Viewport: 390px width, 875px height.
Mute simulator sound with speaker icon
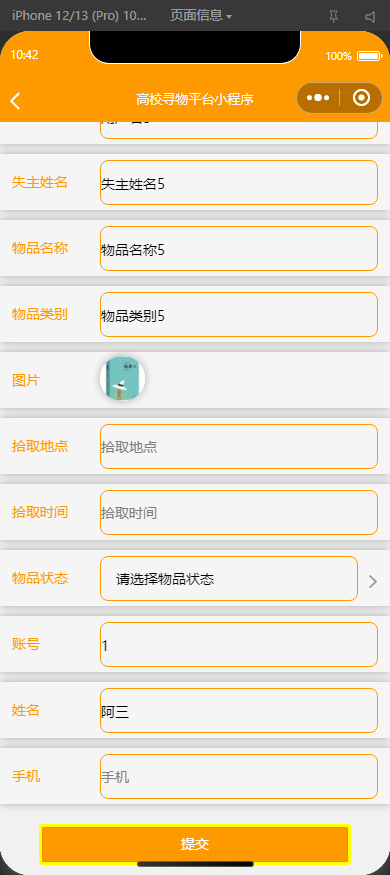coord(370,17)
